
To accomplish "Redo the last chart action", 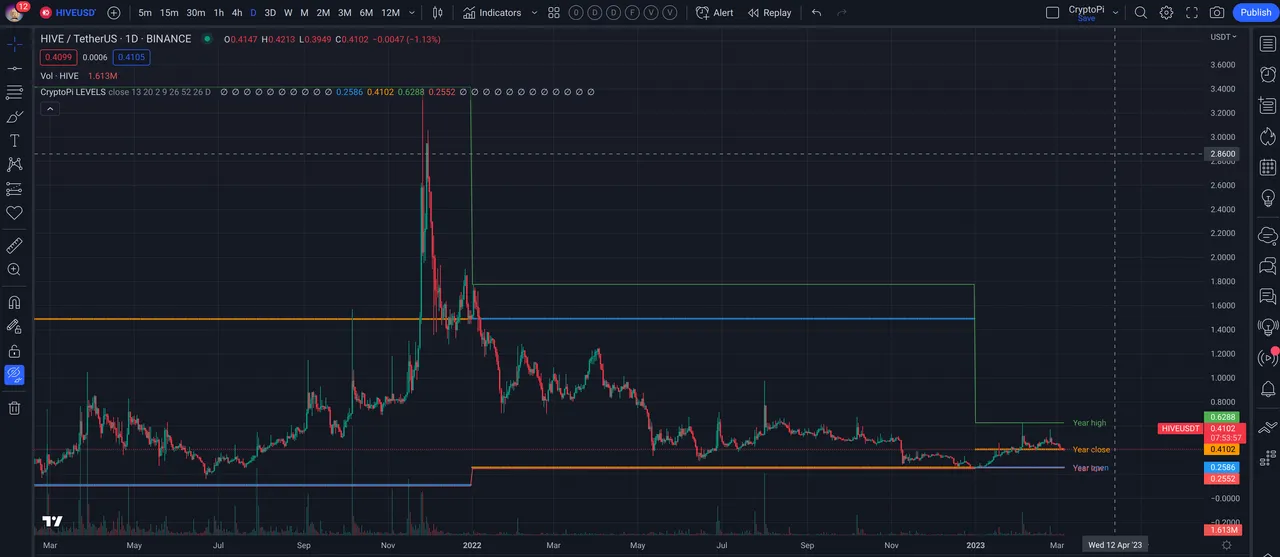I will tap(842, 13).
